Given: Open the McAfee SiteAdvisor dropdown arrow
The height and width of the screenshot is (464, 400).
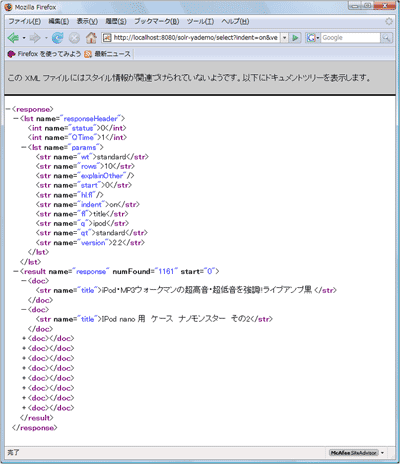Looking at the screenshot, I should pyautogui.click(x=382, y=453).
